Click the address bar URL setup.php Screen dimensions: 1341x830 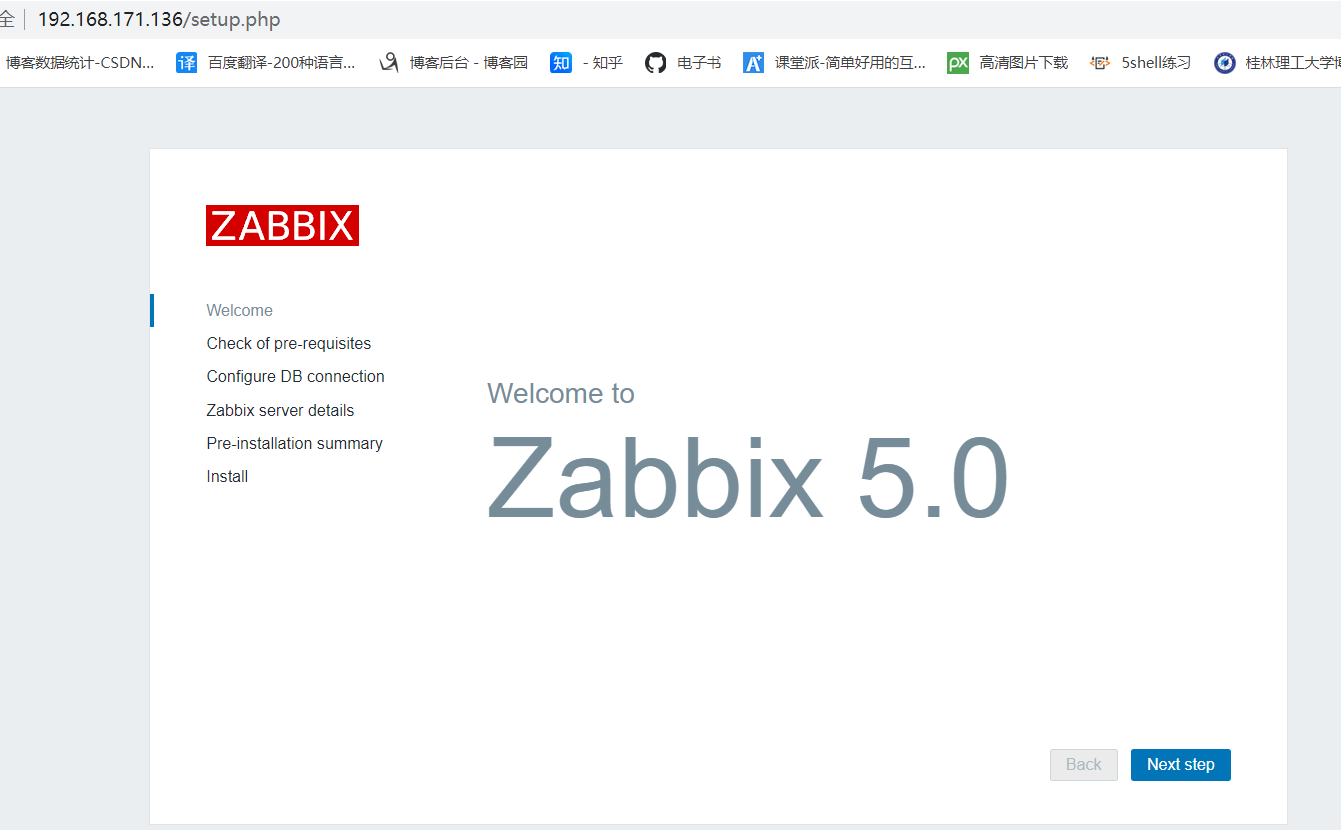(159, 19)
